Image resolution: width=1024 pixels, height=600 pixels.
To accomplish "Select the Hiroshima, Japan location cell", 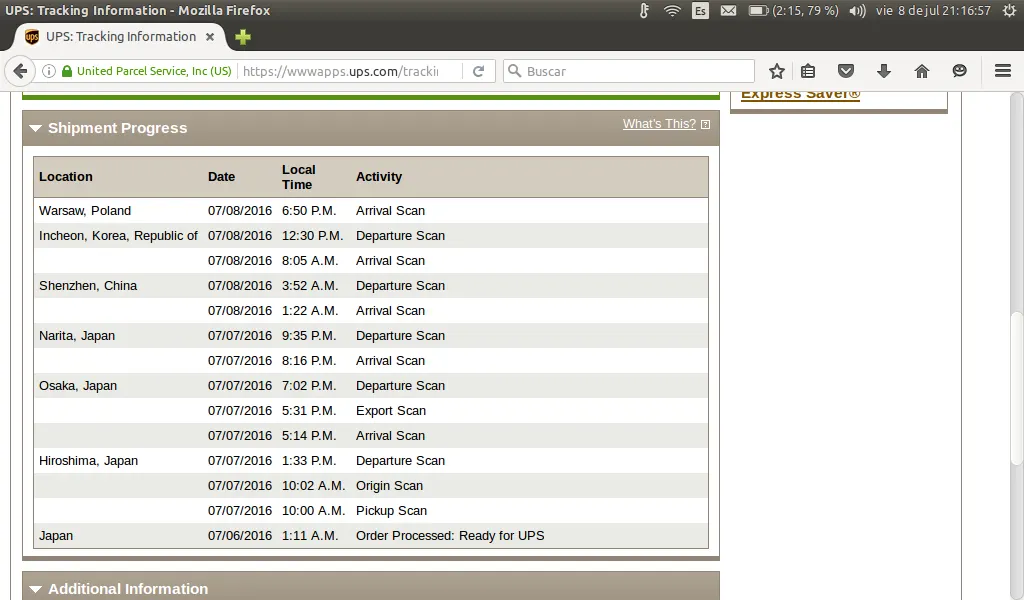I will (88, 461).
